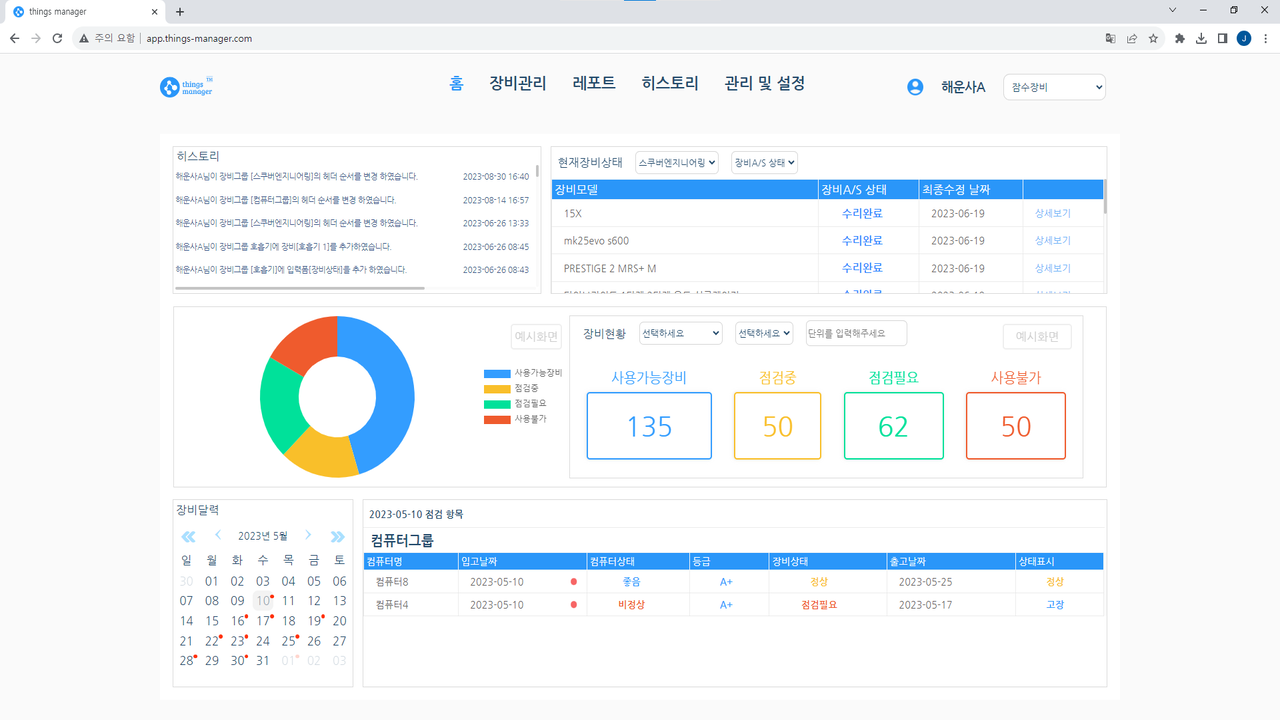
Task: Jump to next year in calendar
Action: tap(338, 537)
